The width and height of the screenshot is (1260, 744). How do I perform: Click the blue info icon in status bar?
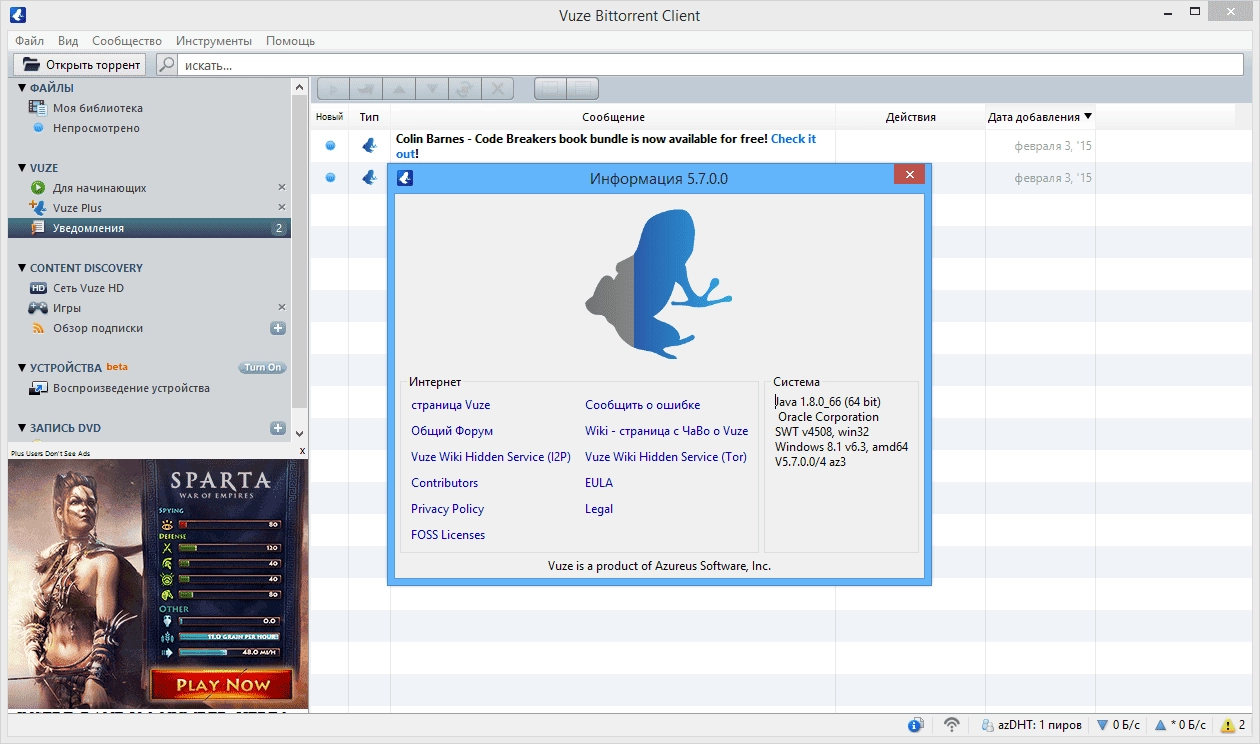915,725
